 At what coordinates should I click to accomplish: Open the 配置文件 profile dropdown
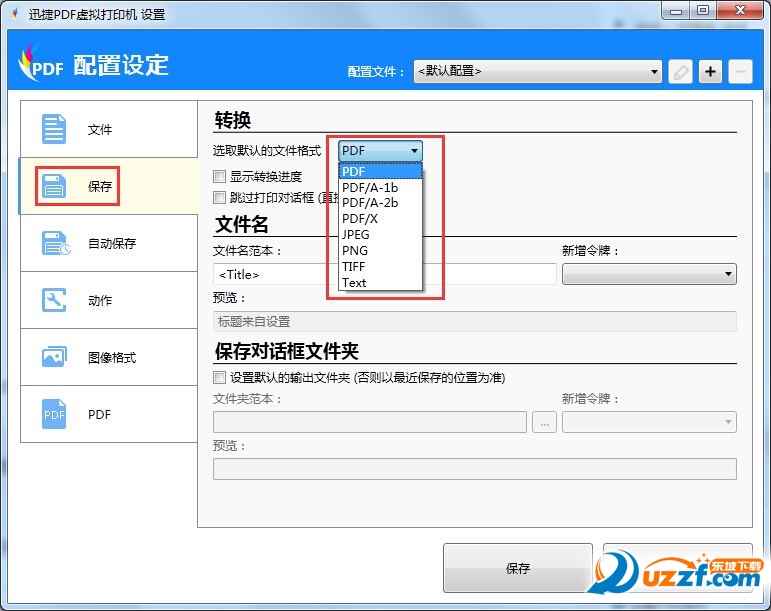[537, 71]
